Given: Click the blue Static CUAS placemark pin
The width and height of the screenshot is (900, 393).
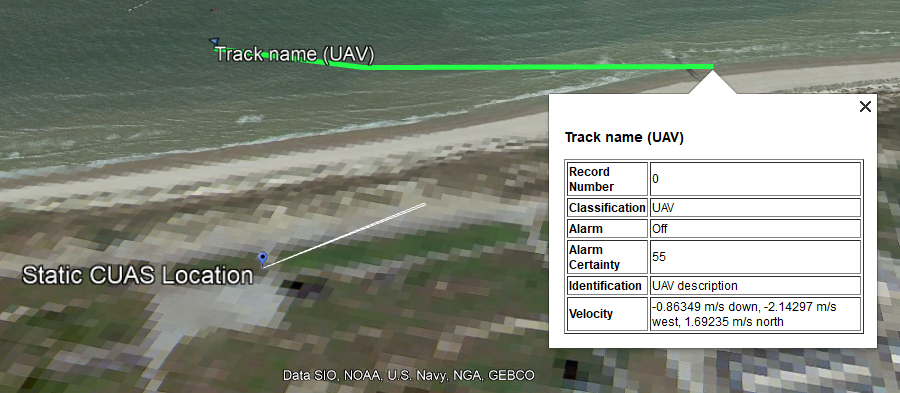Looking at the screenshot, I should pyautogui.click(x=263, y=259).
